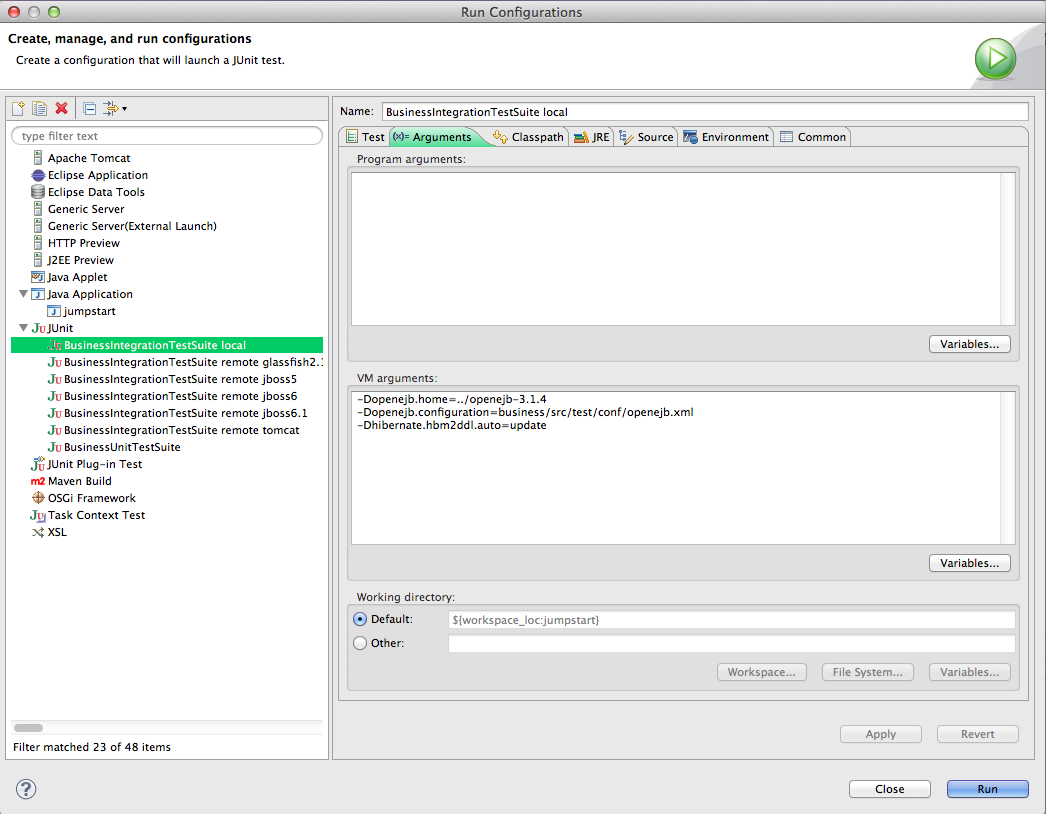Select BusinessIntegrationTestSuite remote jboss6 configuration

(172, 396)
